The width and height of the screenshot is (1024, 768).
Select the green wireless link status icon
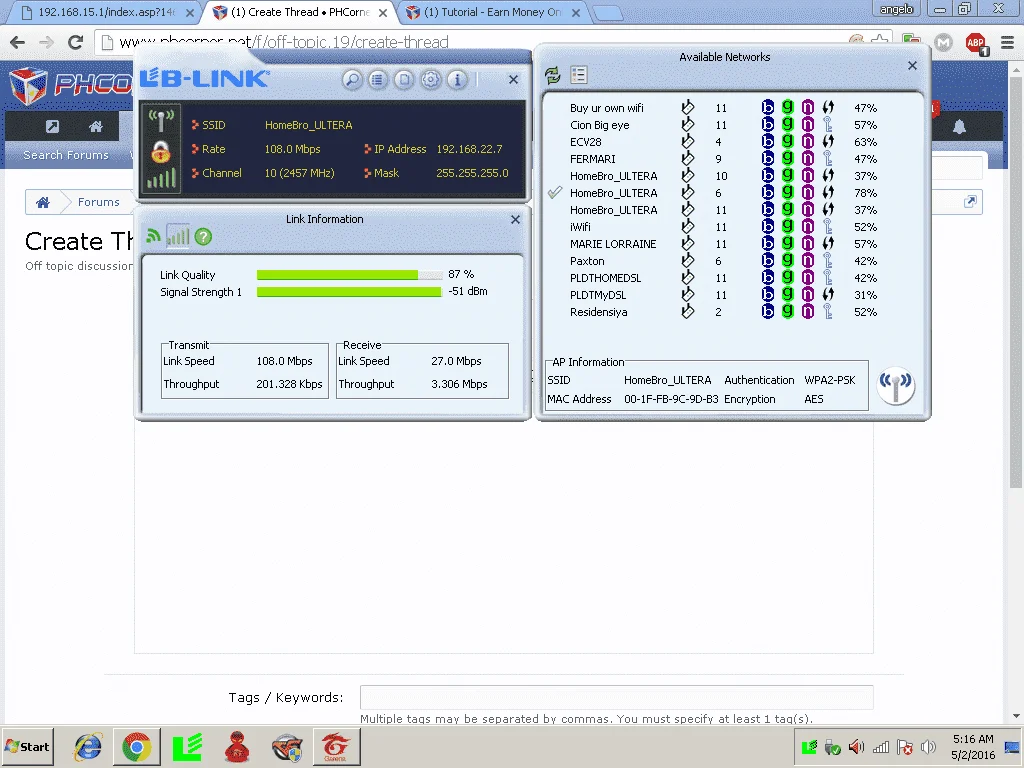[153, 236]
